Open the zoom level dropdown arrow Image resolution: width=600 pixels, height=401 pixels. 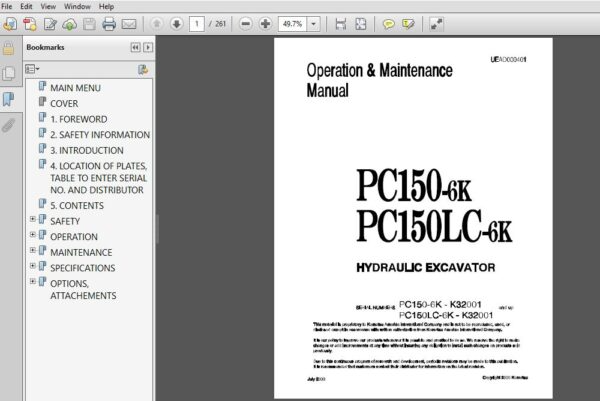313,24
